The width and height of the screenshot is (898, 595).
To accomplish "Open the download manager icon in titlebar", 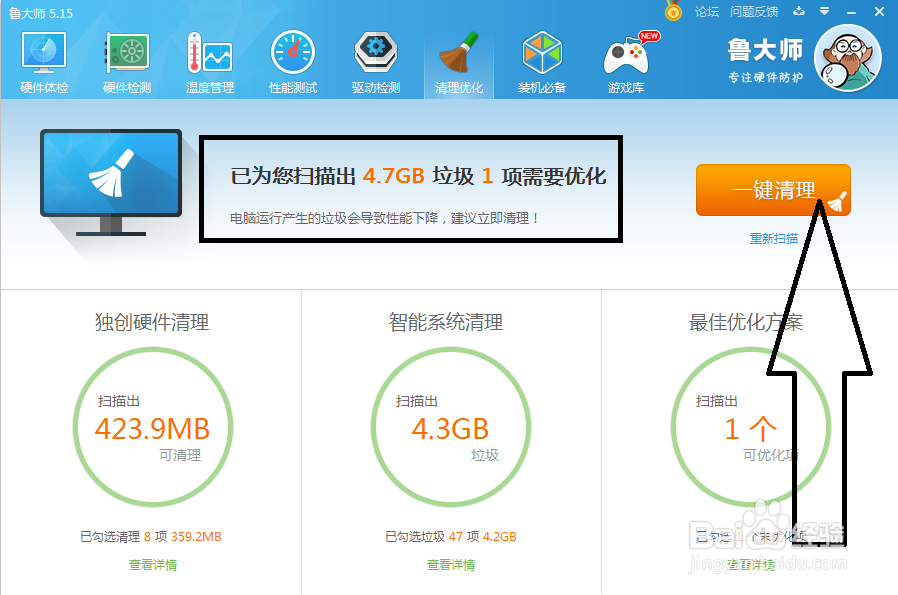I will click(x=798, y=10).
